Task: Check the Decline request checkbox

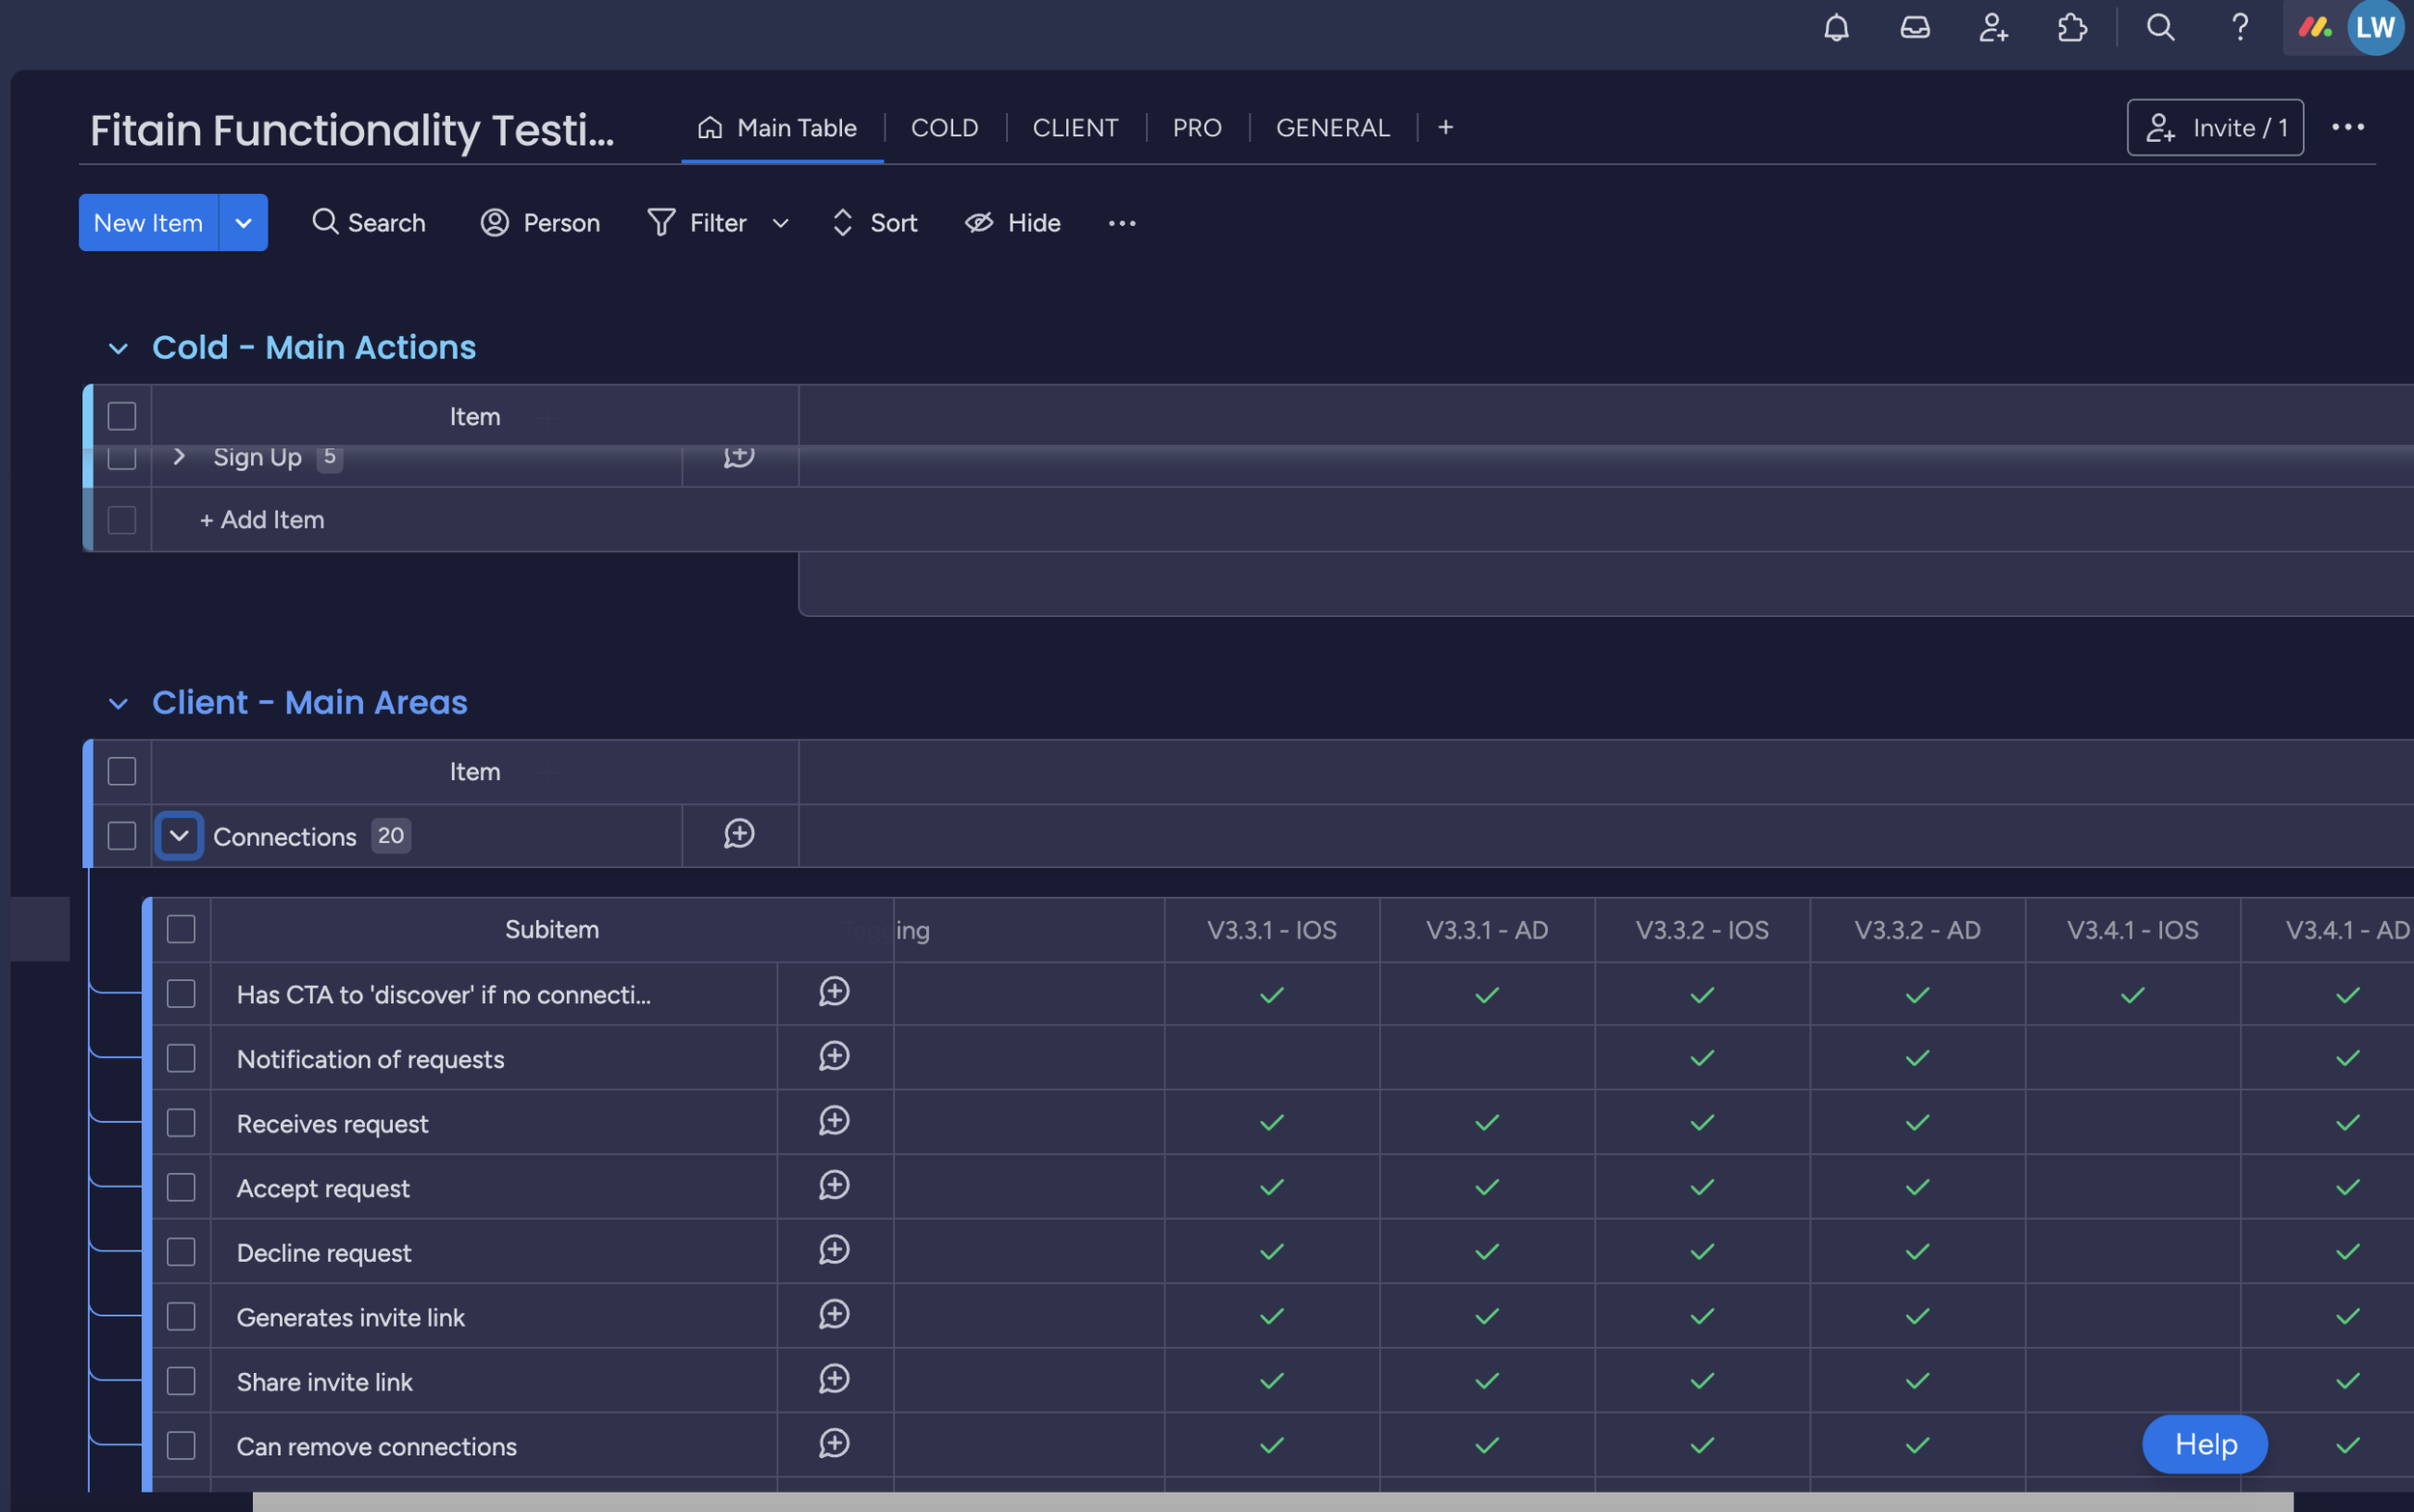Action: tap(181, 1252)
